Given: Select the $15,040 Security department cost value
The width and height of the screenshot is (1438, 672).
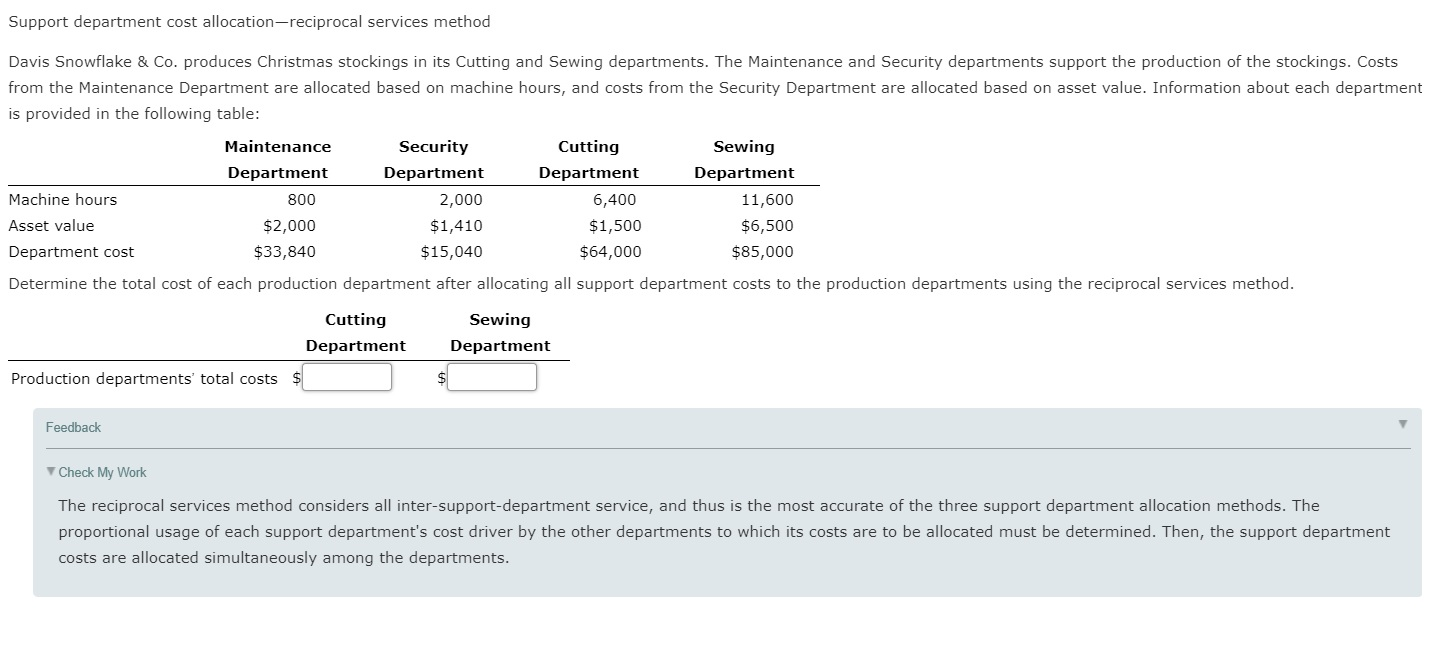Looking at the screenshot, I should (451, 251).
